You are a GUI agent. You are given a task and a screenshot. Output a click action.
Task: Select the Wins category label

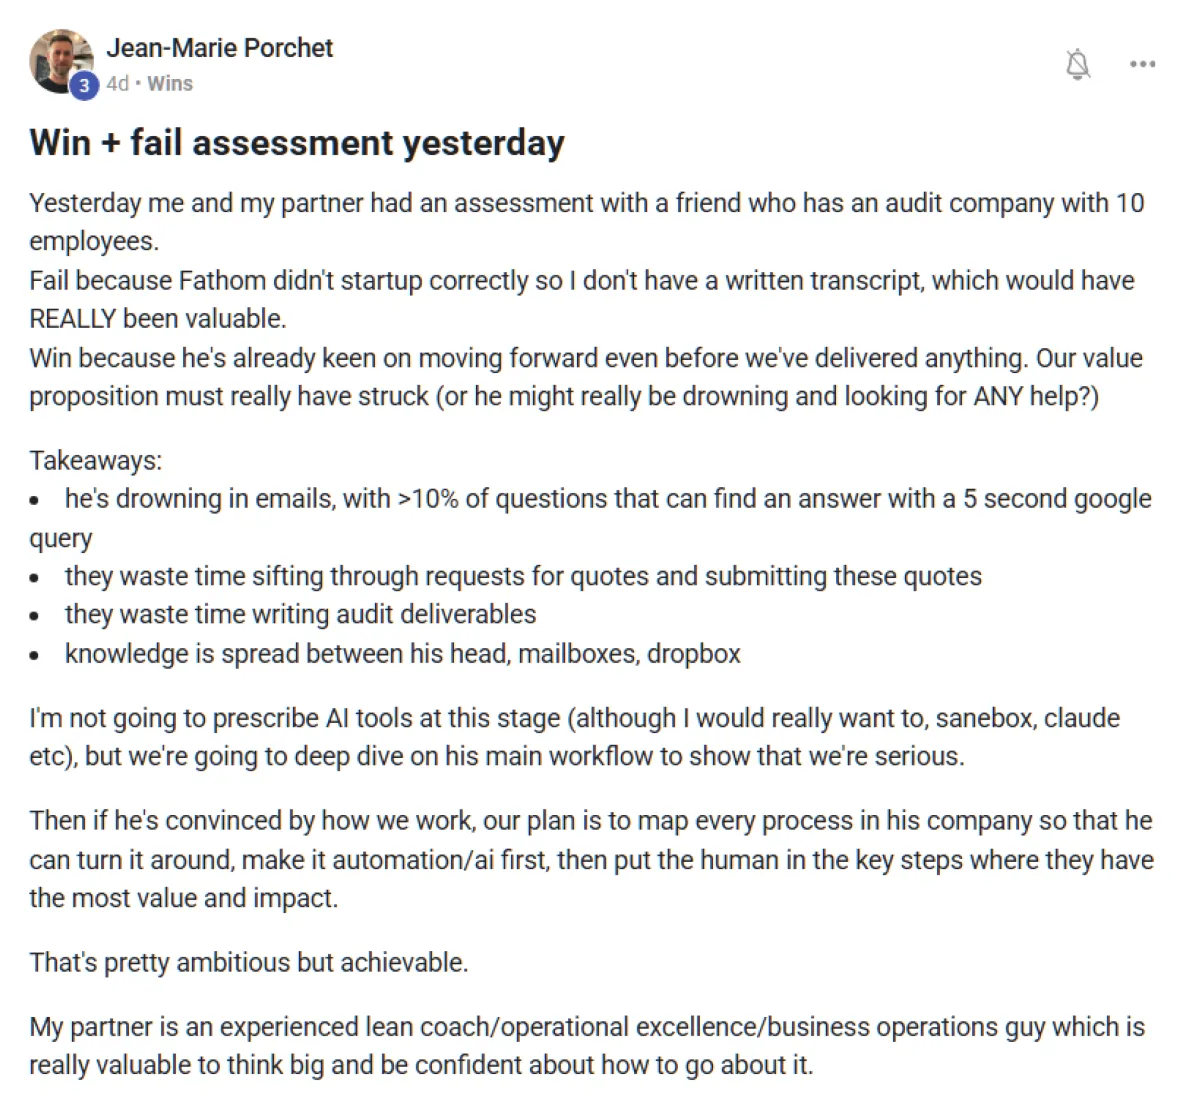(x=170, y=84)
